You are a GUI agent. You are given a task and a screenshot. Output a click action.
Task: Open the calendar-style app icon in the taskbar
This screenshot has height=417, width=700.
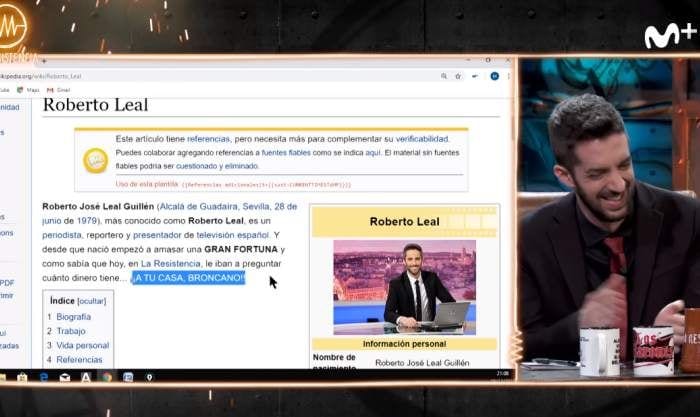click(128, 377)
